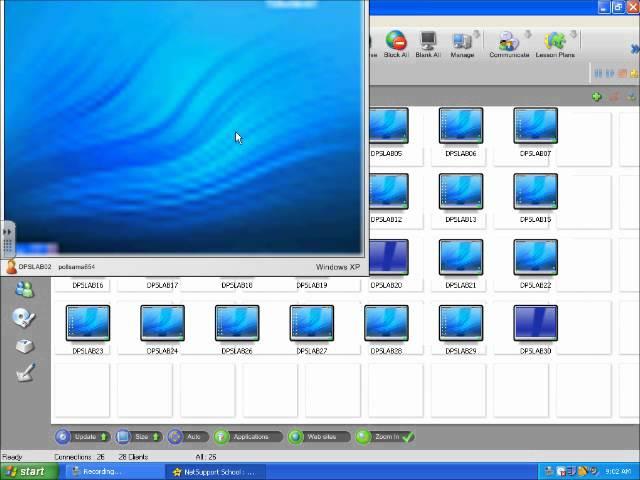Viewport: 640px width, 480px height.
Task: Toggle the Auto button in bottom bar
Action: [188, 437]
